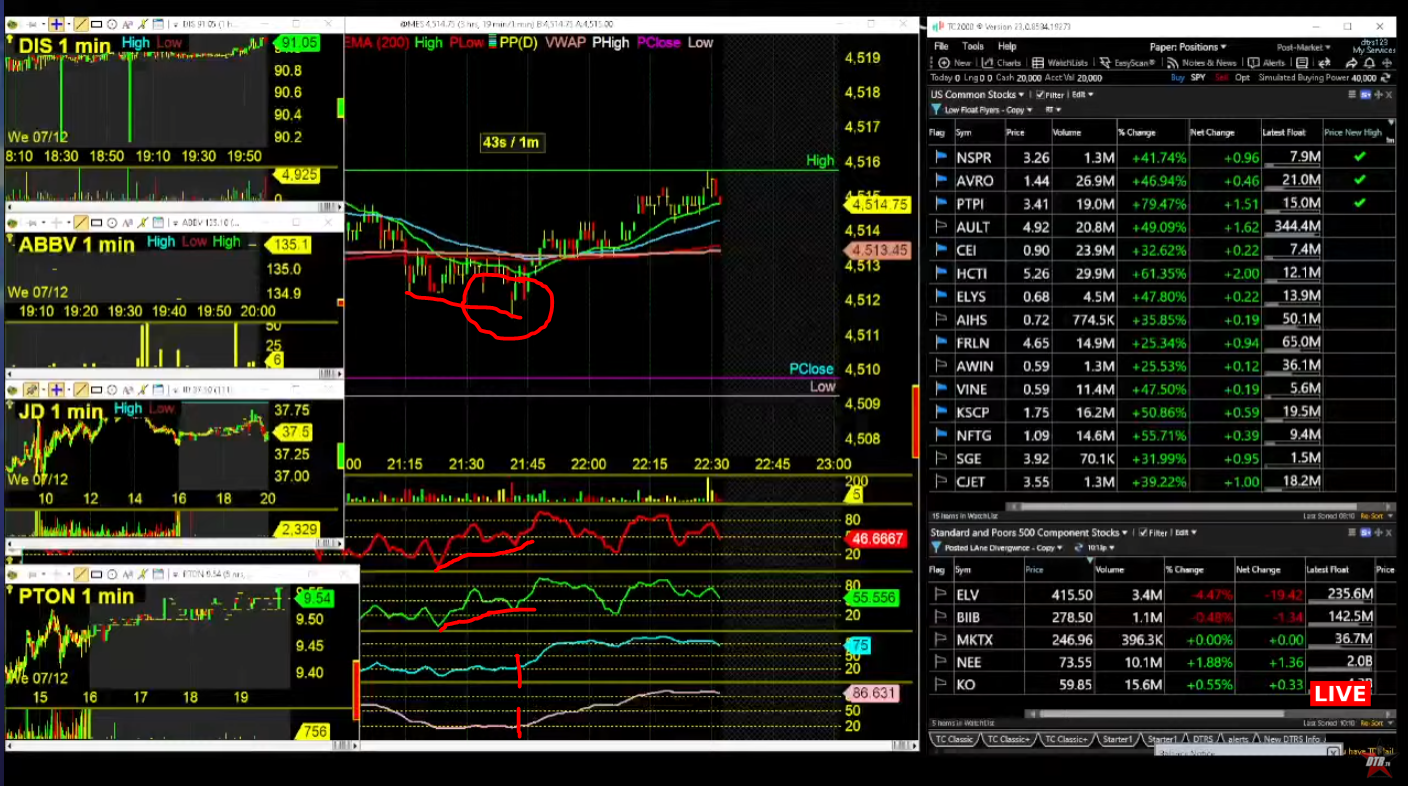Switch to the first TC Classic layout tab

click(954, 739)
